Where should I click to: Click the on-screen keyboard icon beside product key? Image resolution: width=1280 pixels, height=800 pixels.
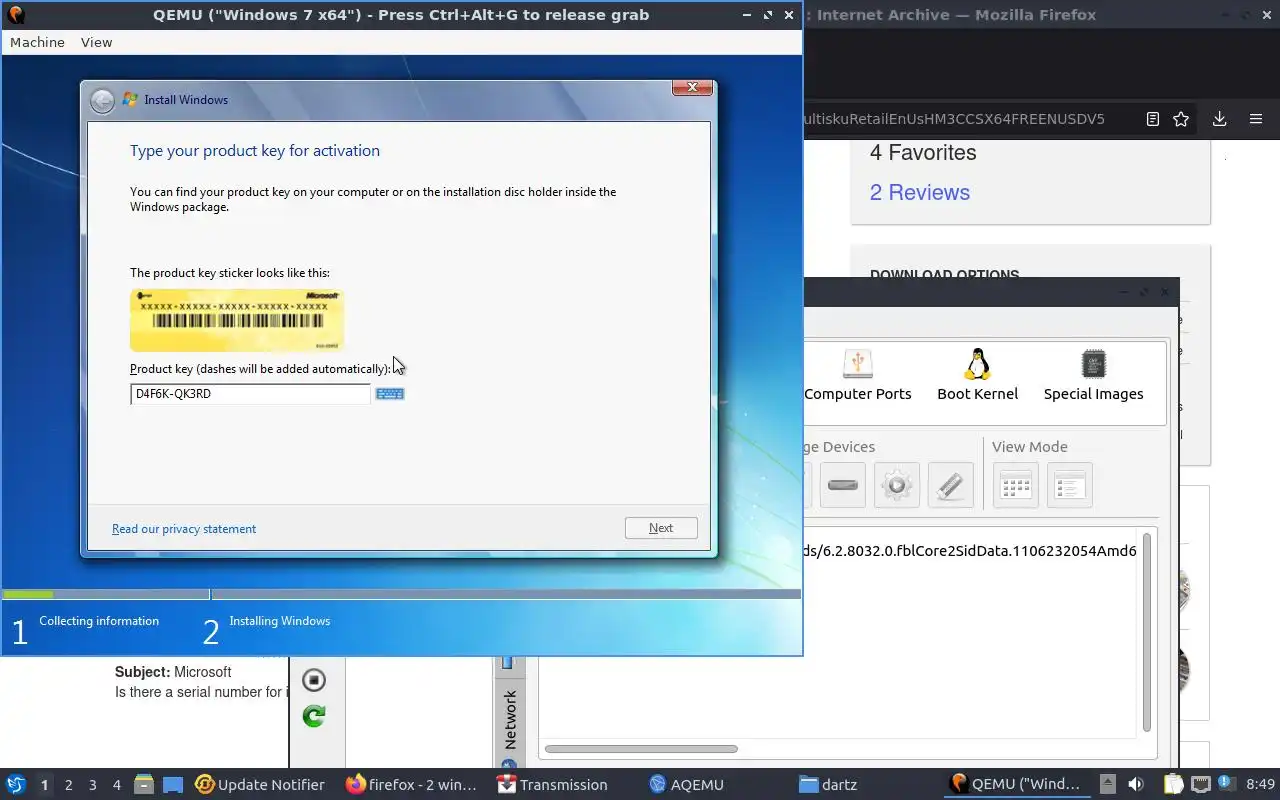(x=389, y=394)
